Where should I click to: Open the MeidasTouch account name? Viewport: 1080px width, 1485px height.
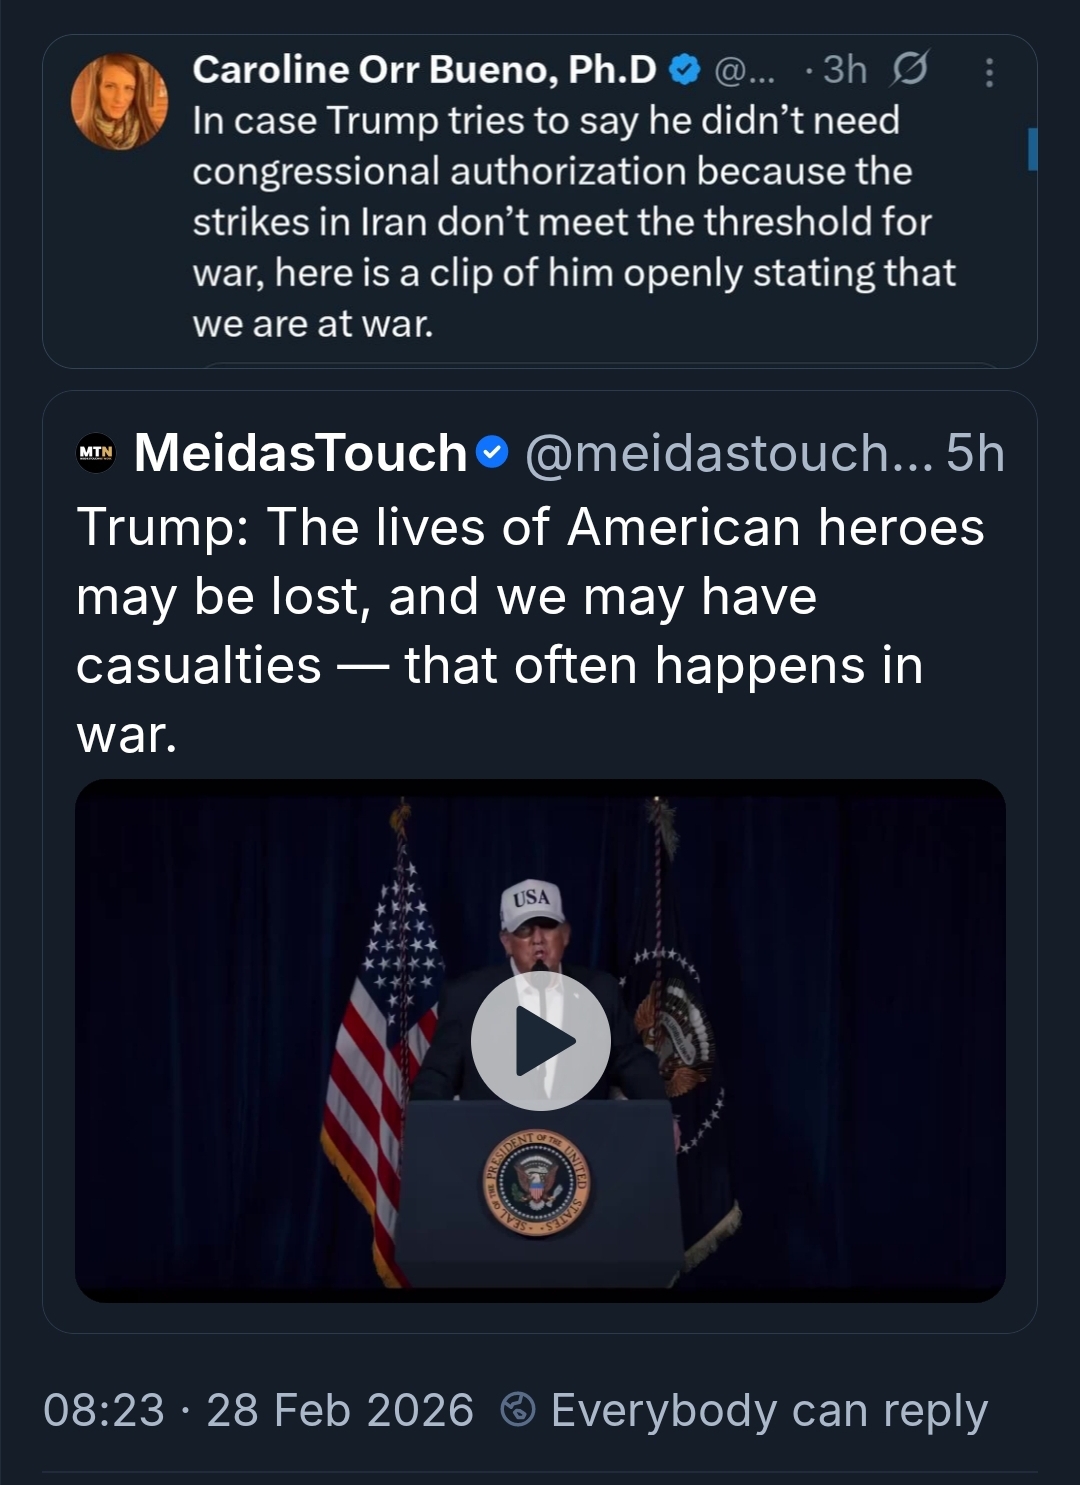click(x=300, y=453)
